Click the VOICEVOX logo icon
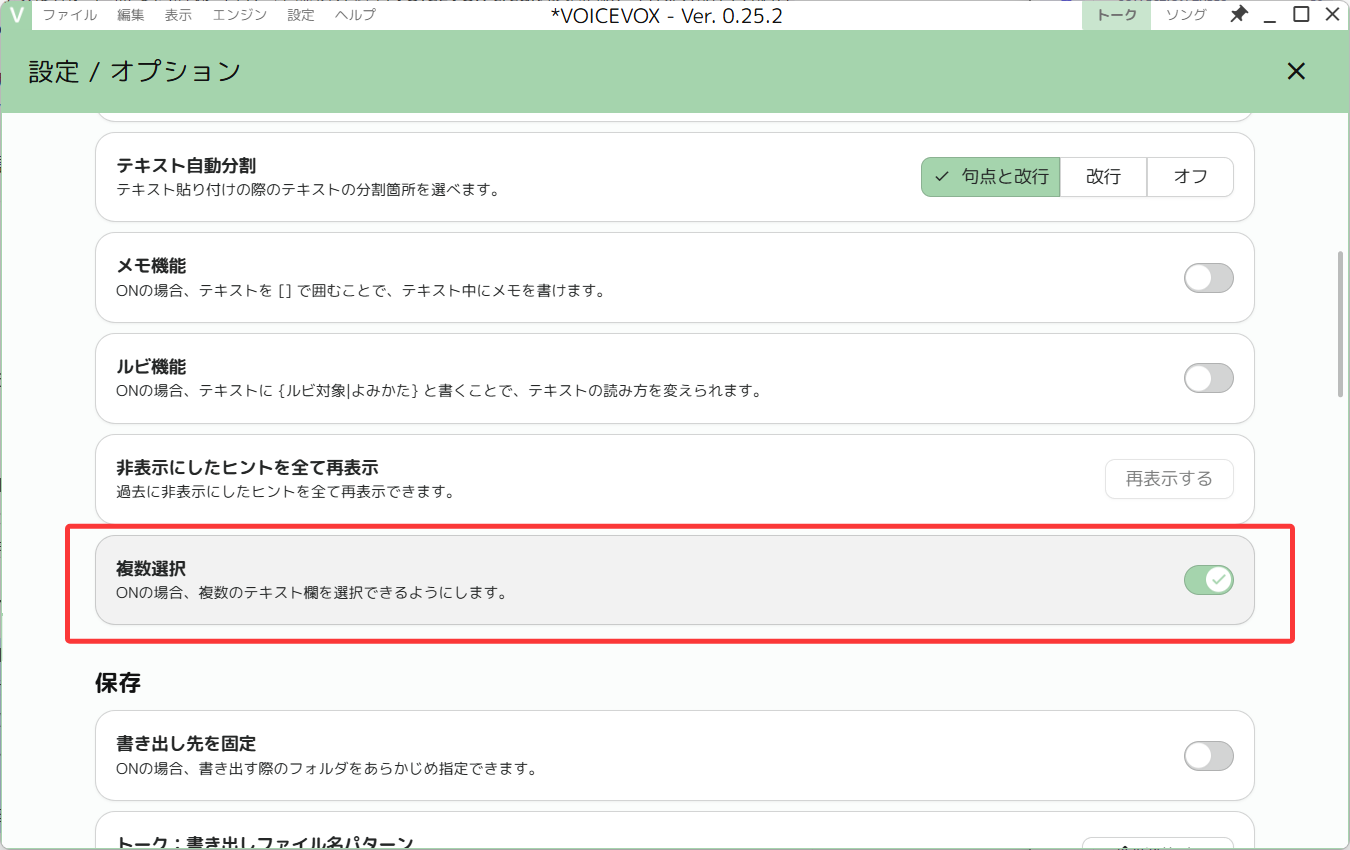The width and height of the screenshot is (1350, 850). pyautogui.click(x=15, y=15)
